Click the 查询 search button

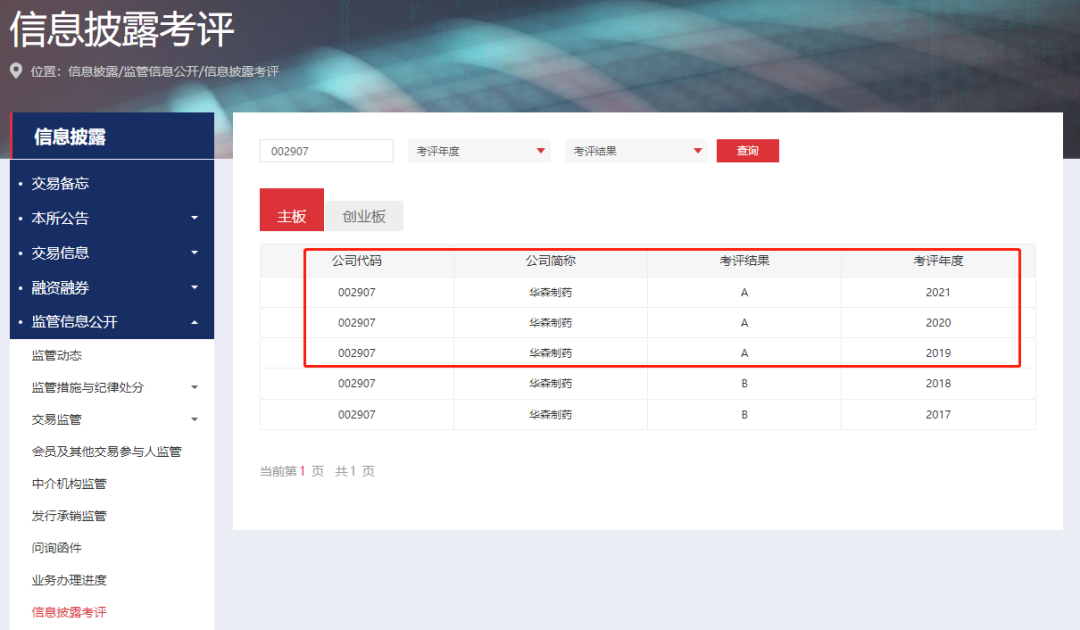click(747, 151)
